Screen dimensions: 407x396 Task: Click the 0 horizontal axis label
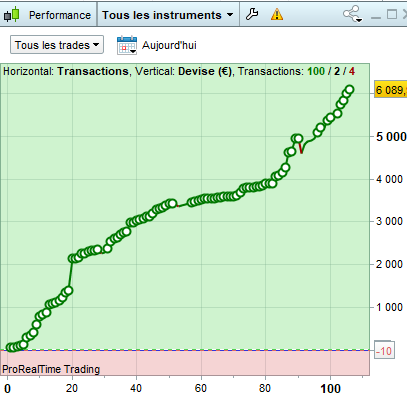tap(7, 389)
